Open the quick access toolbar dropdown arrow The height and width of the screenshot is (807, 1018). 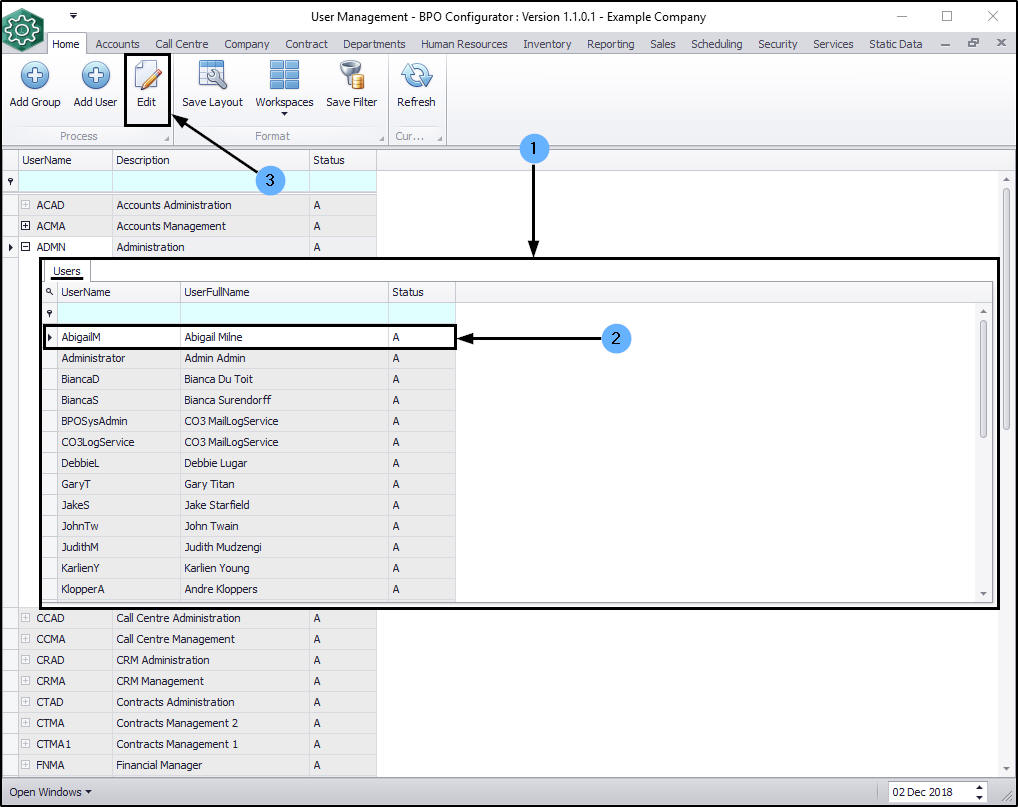73,16
